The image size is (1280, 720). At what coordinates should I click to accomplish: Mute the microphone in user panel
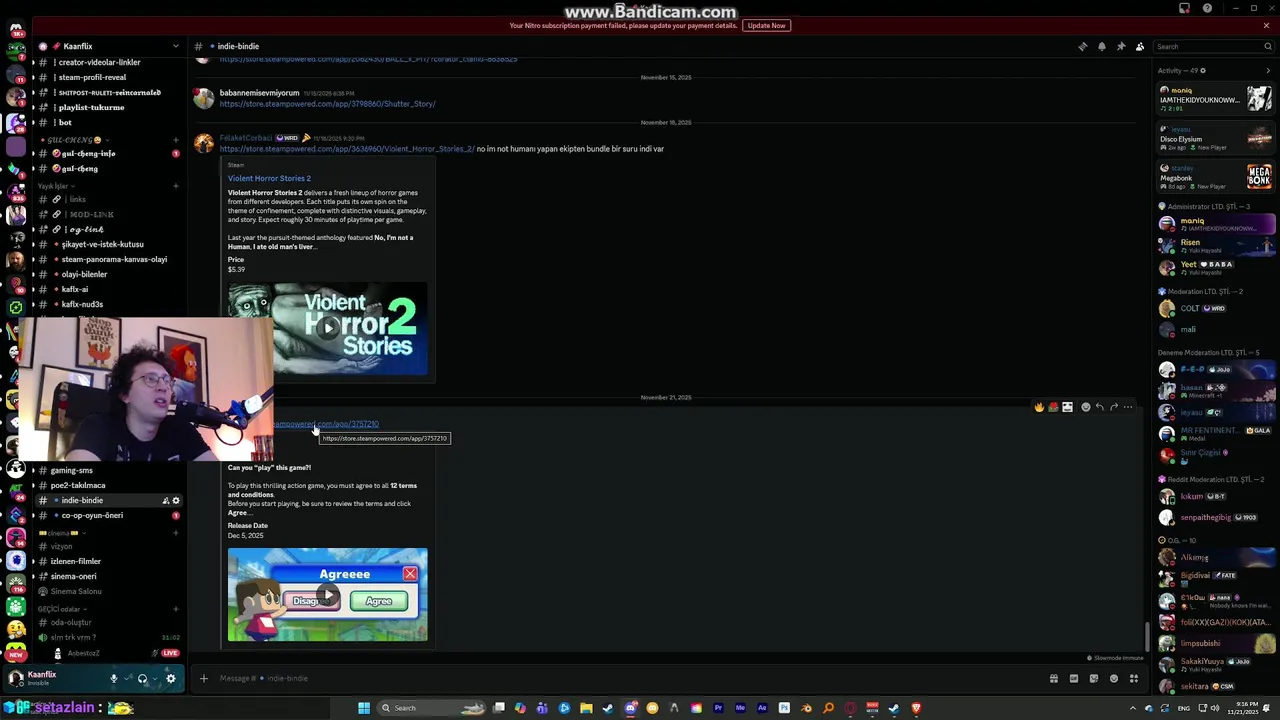click(x=114, y=678)
